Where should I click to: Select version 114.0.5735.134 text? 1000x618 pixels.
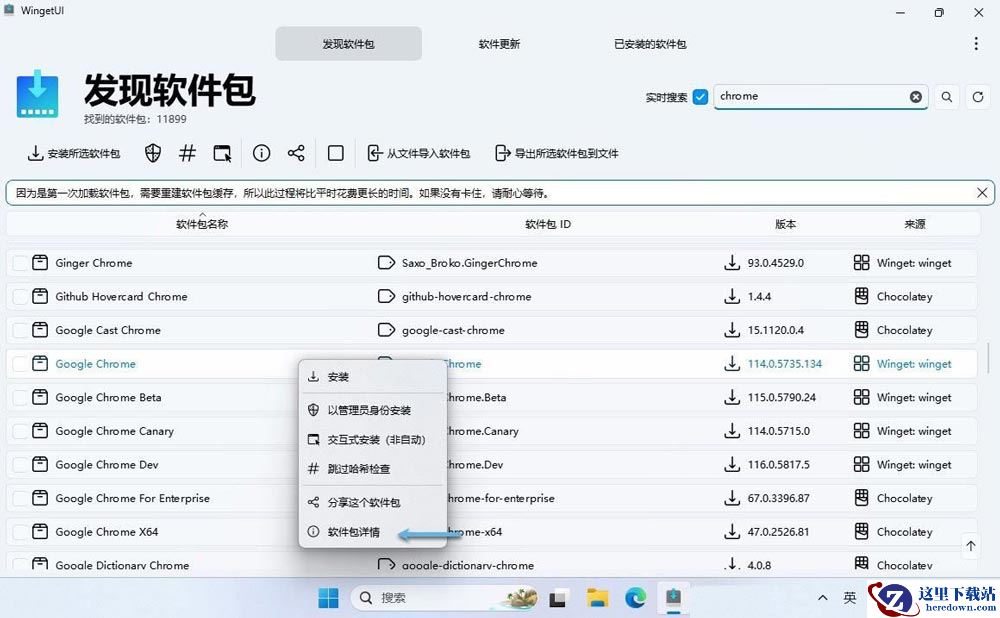[x=785, y=364]
